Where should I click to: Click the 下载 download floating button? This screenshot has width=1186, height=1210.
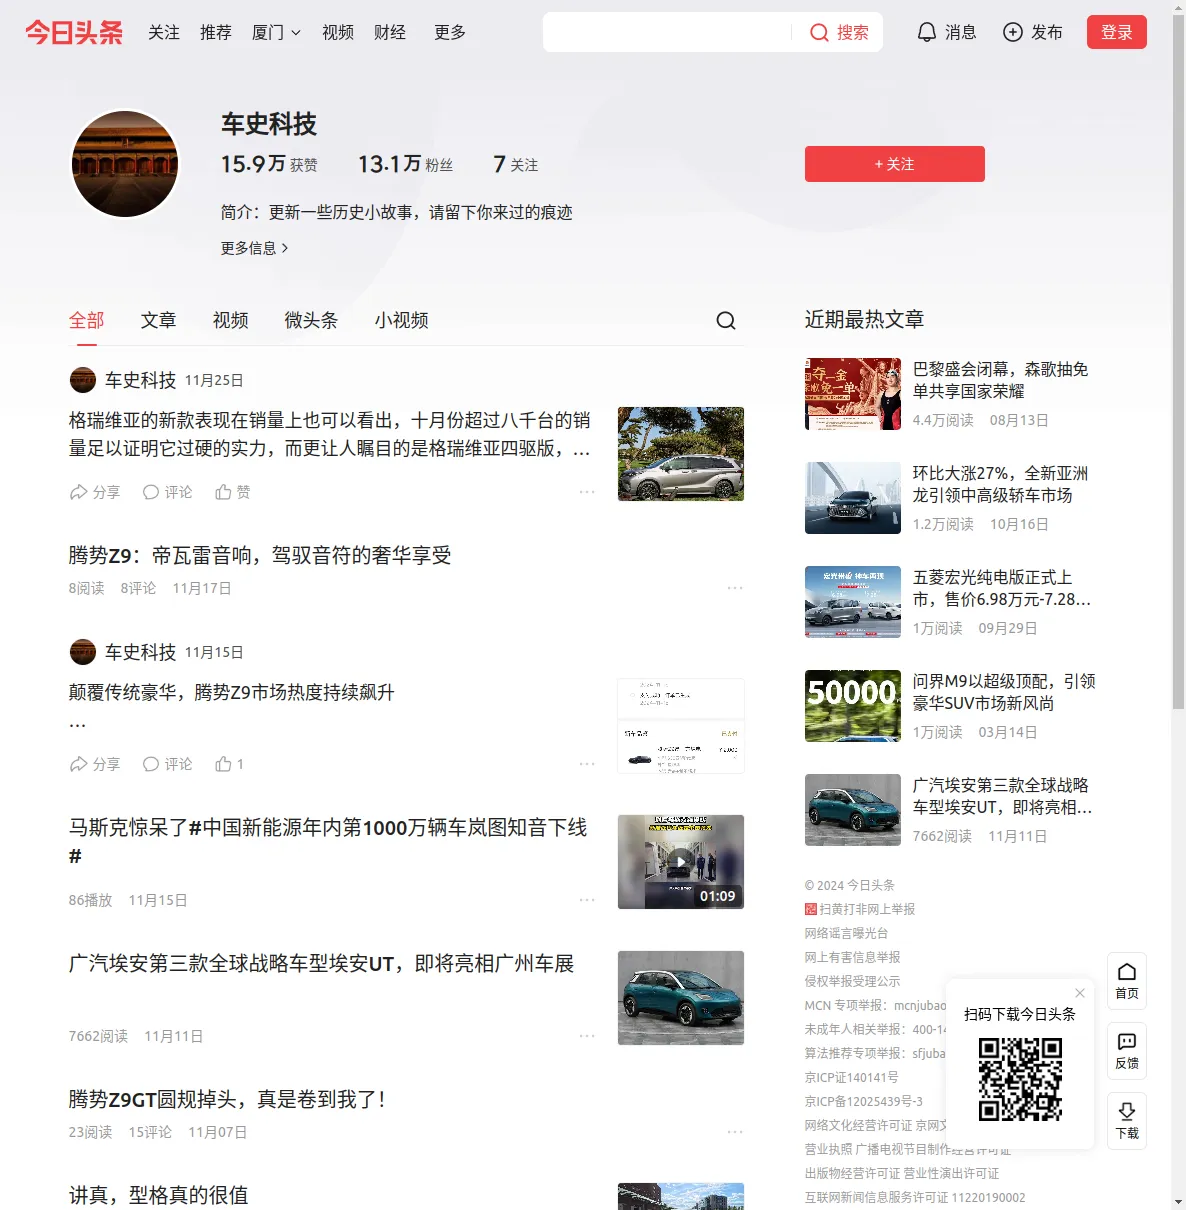pyautogui.click(x=1127, y=1121)
